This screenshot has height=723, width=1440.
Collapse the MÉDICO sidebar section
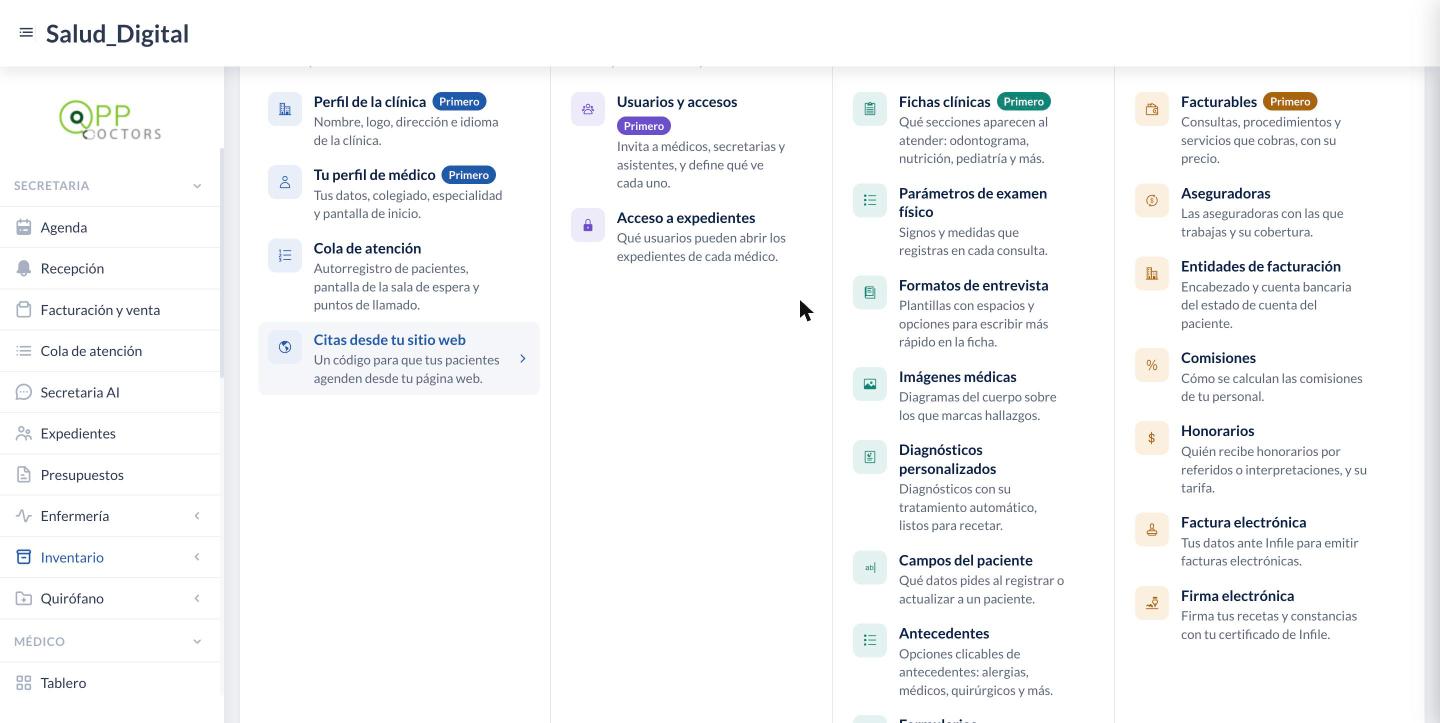coord(197,642)
